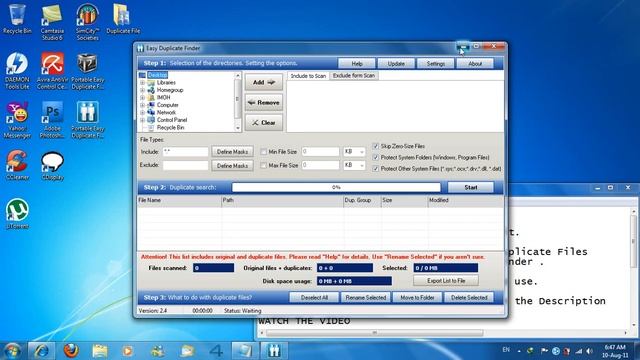Click Windows Start orb
640x360 pixels.
[12, 351]
